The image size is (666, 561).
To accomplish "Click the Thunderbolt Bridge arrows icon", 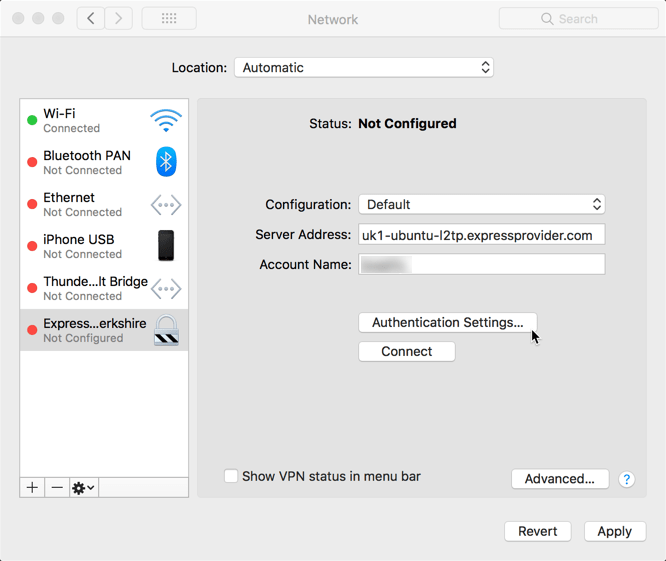I will coord(166,289).
